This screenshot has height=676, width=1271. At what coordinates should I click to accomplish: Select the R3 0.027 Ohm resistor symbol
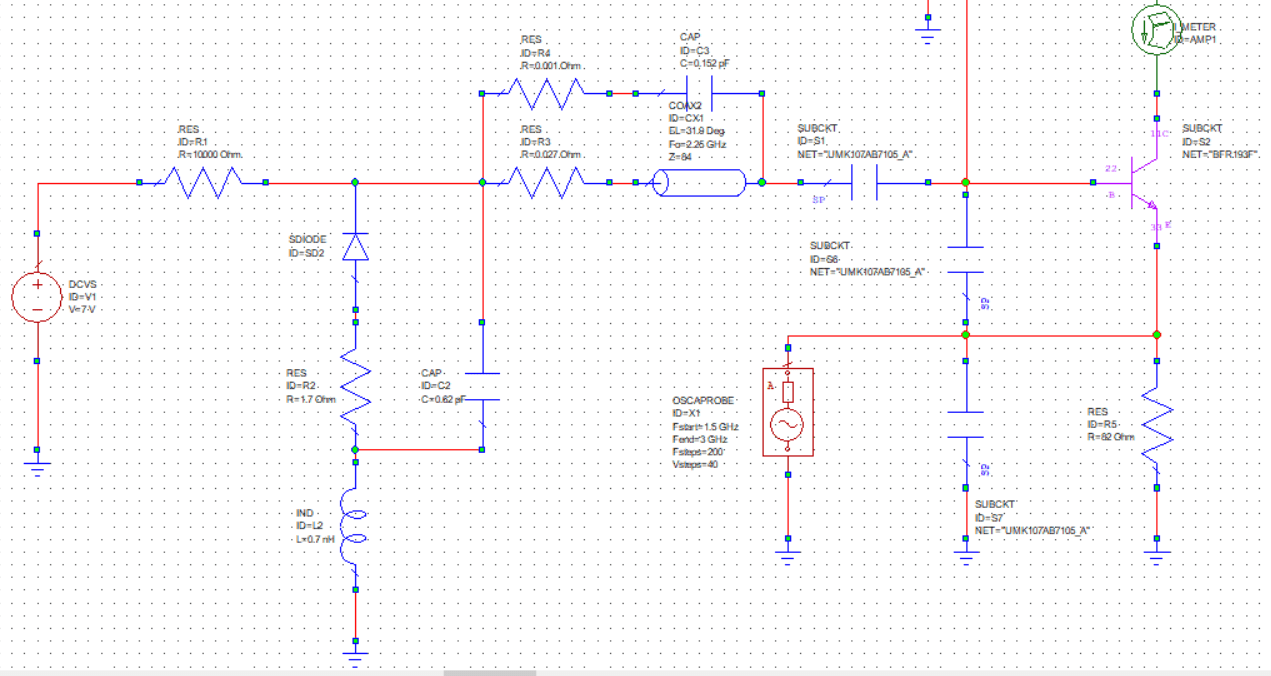pyautogui.click(x=545, y=183)
